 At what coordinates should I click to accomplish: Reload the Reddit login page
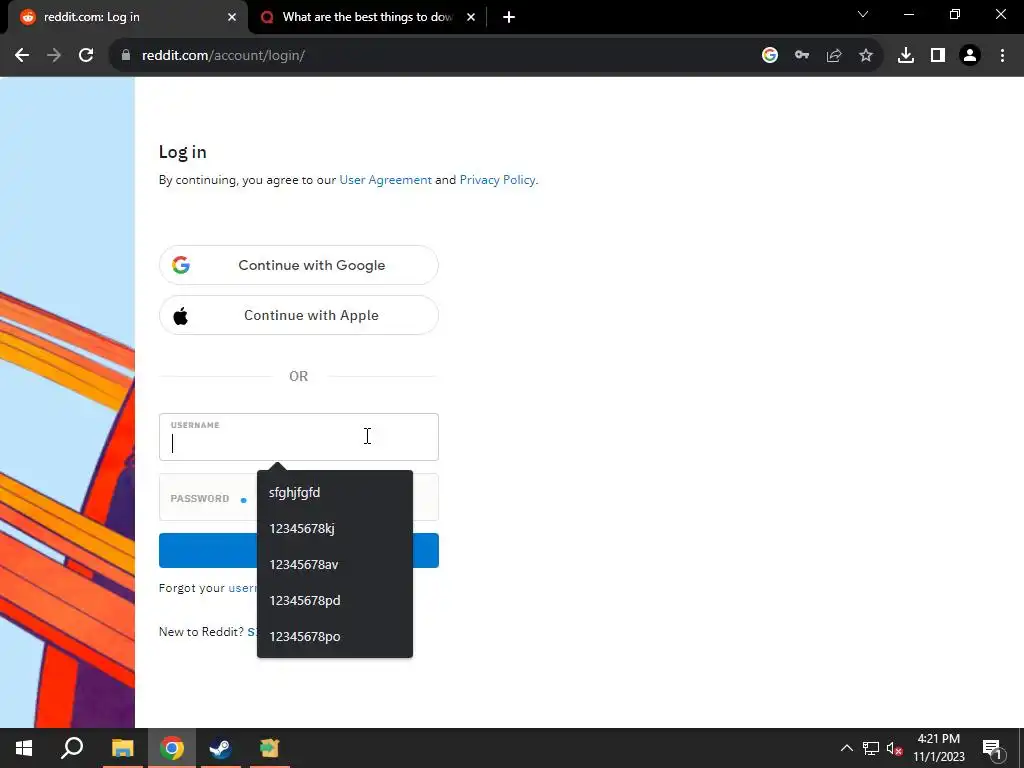point(86,56)
